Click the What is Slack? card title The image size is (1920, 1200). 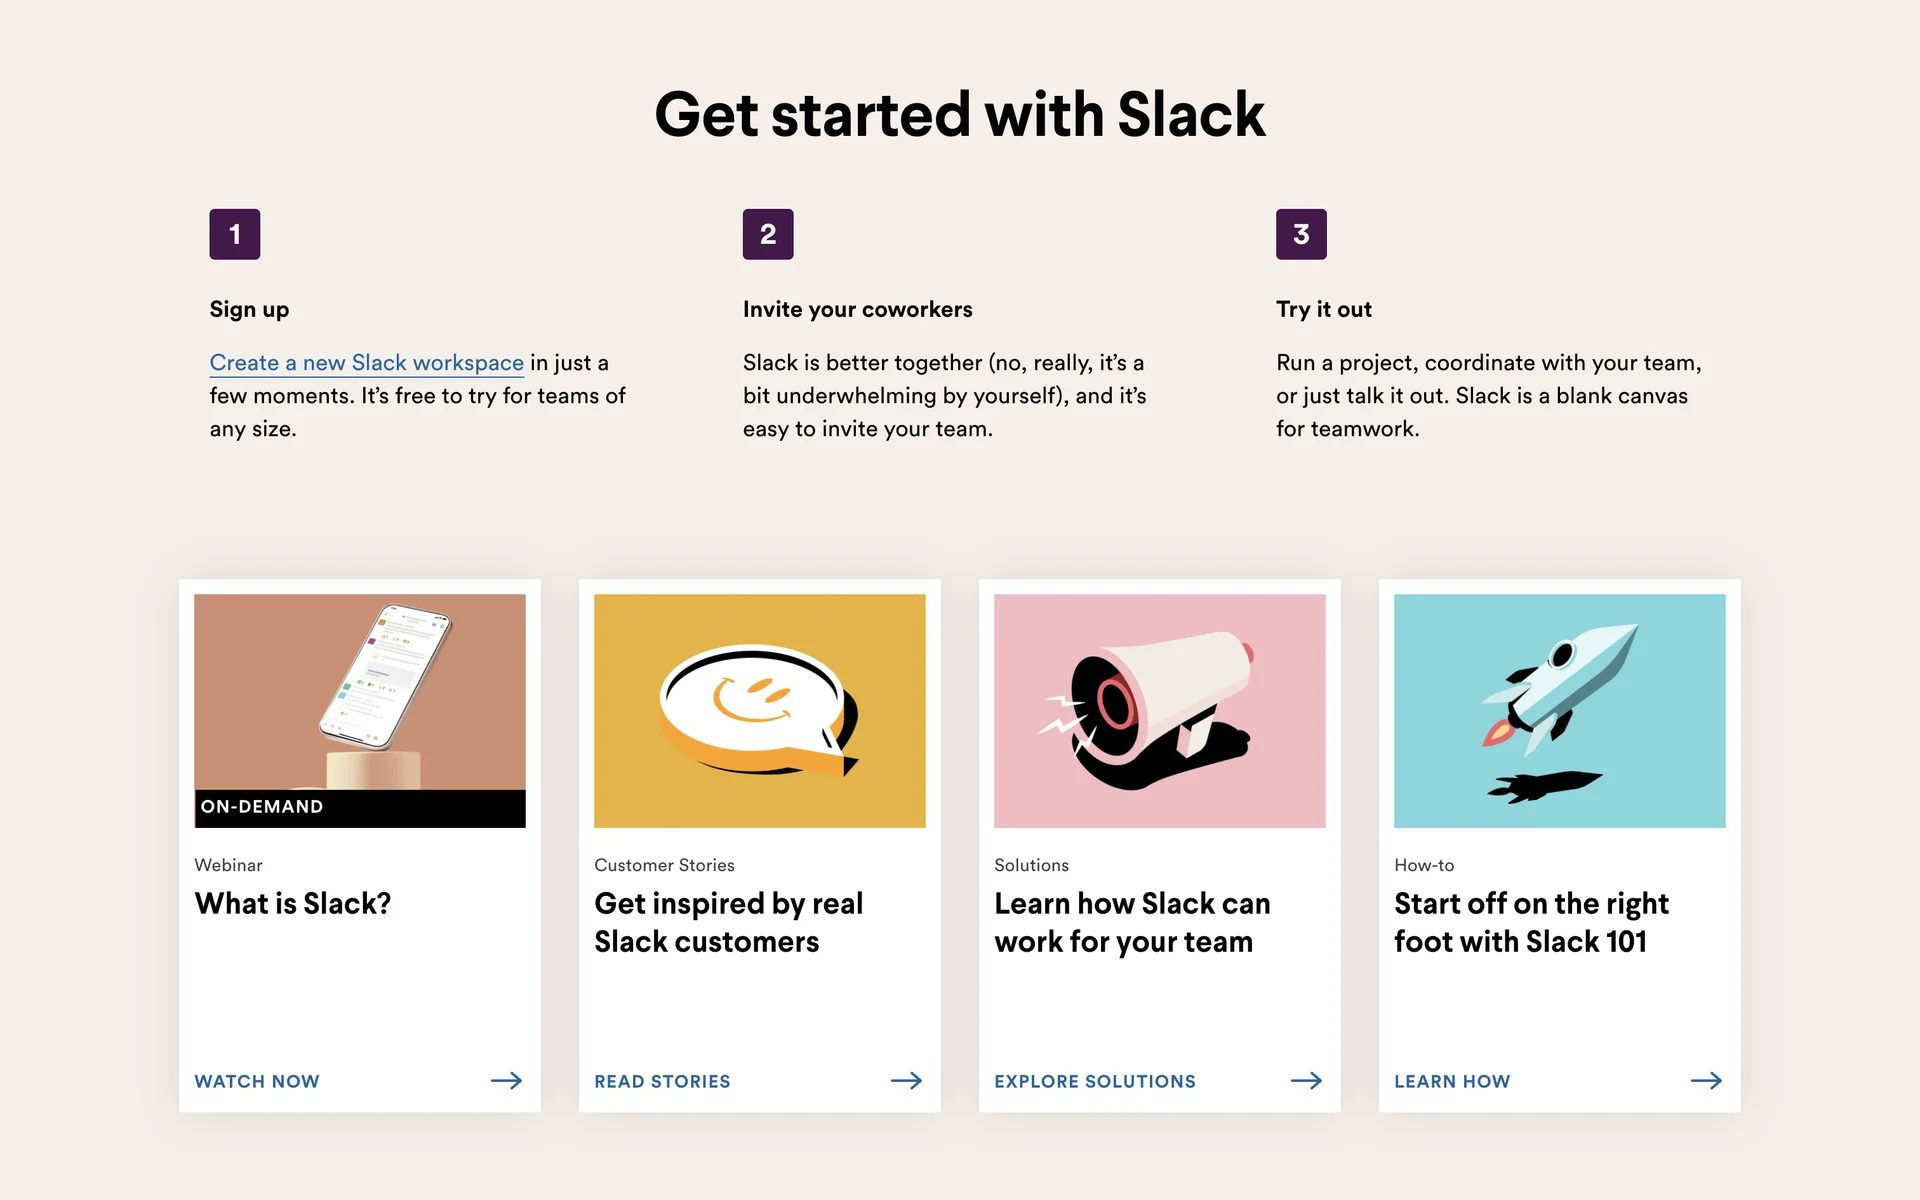(293, 904)
